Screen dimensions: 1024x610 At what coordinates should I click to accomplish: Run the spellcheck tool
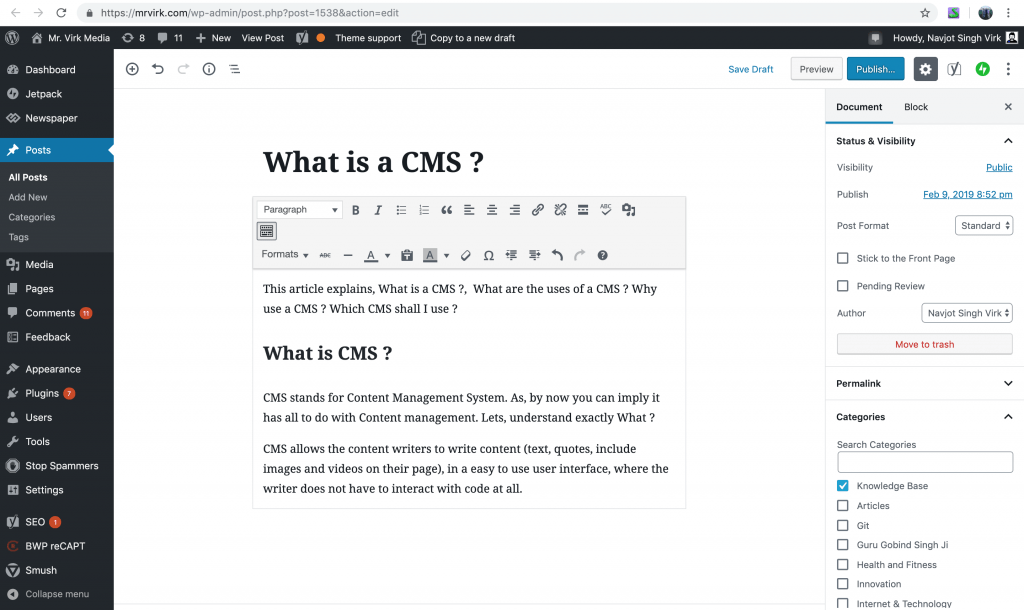(606, 210)
